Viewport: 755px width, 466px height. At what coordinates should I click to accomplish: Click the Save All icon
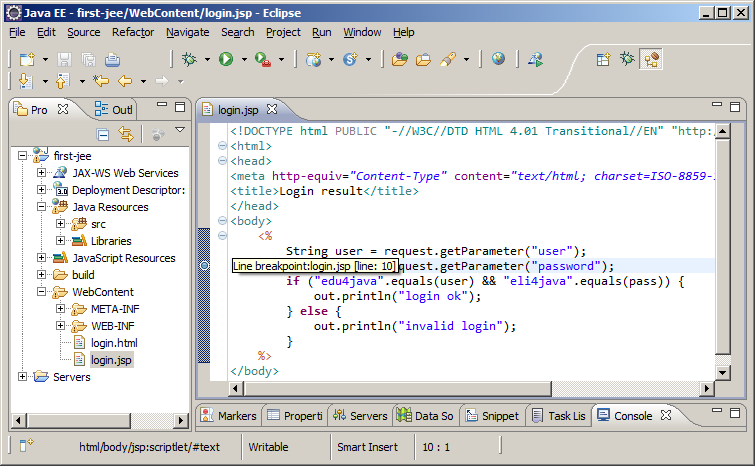(x=88, y=60)
